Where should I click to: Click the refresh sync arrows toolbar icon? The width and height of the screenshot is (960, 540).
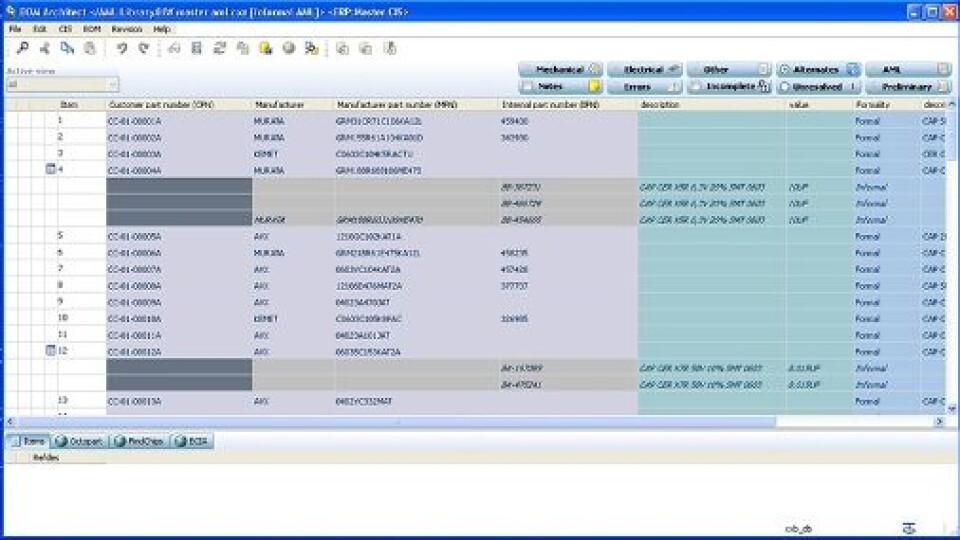[220, 48]
